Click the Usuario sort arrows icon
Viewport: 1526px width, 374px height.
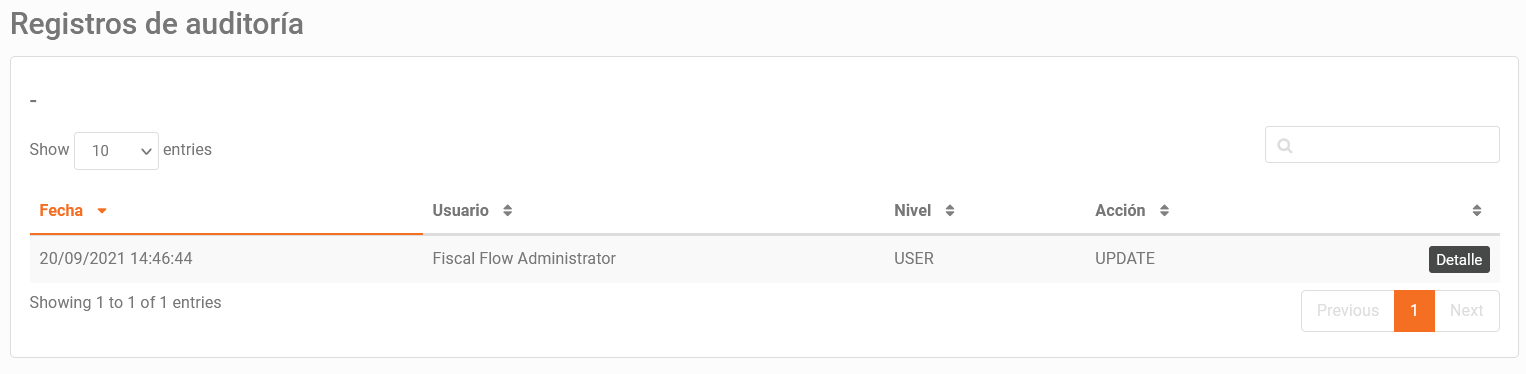pyautogui.click(x=507, y=211)
